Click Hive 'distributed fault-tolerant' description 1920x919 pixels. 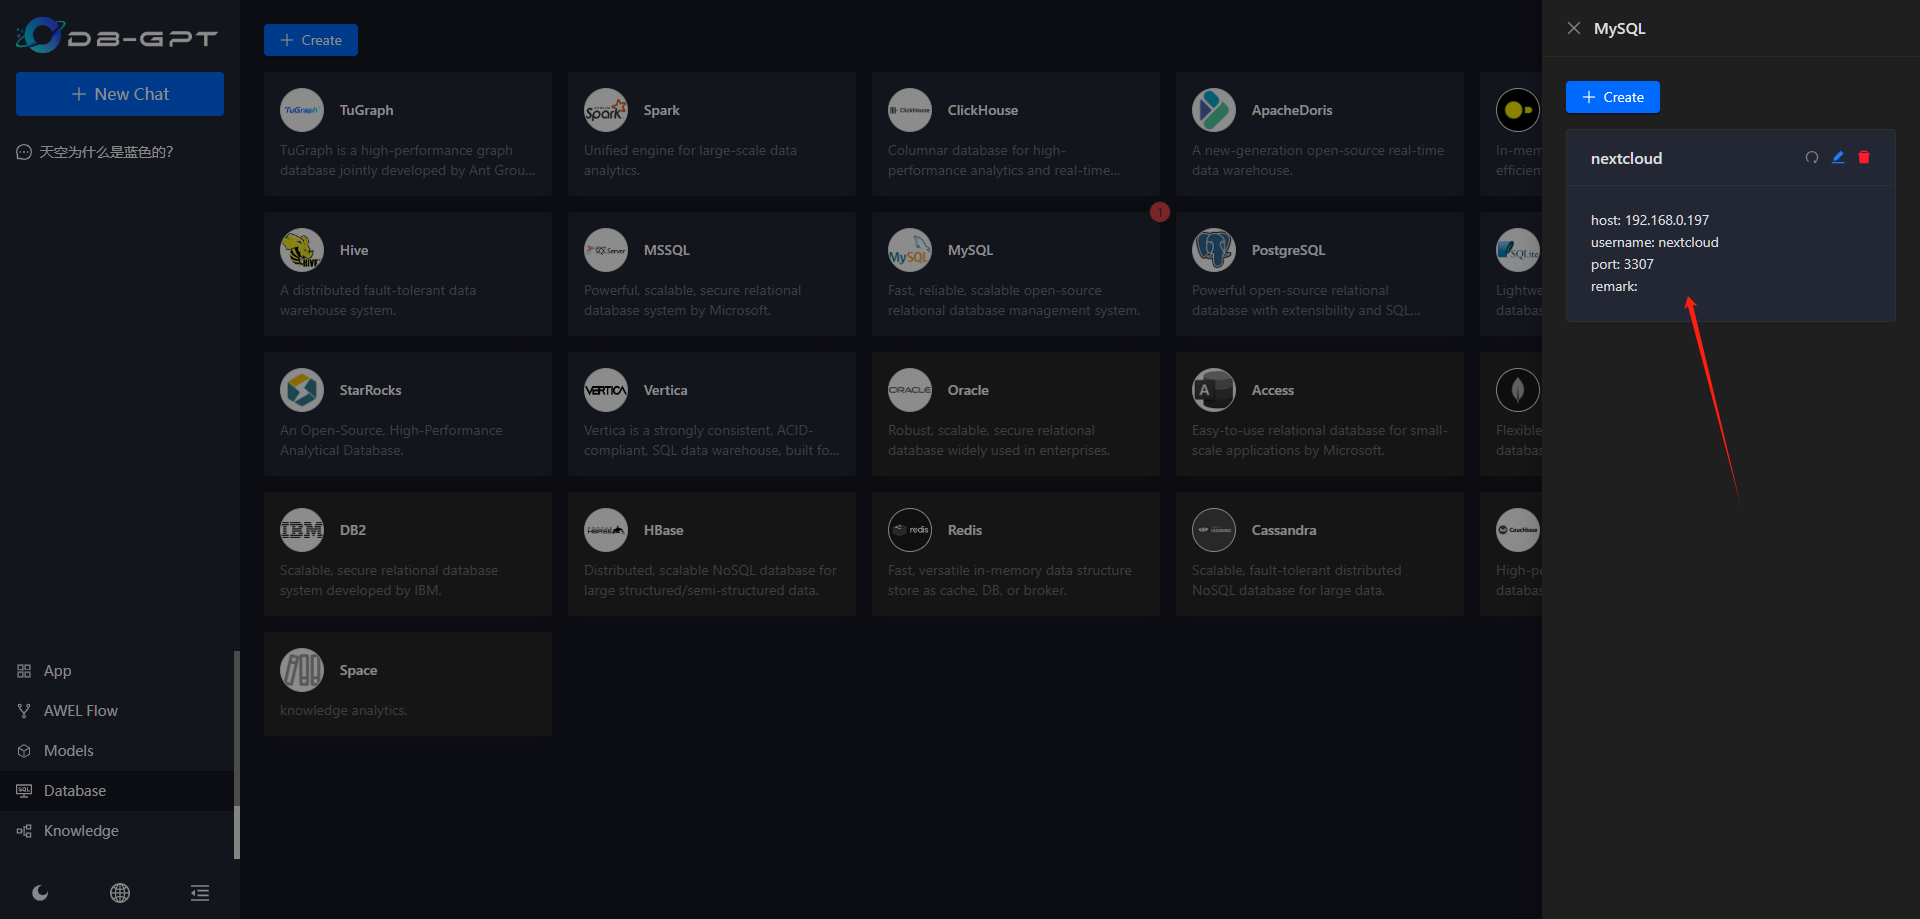378,300
